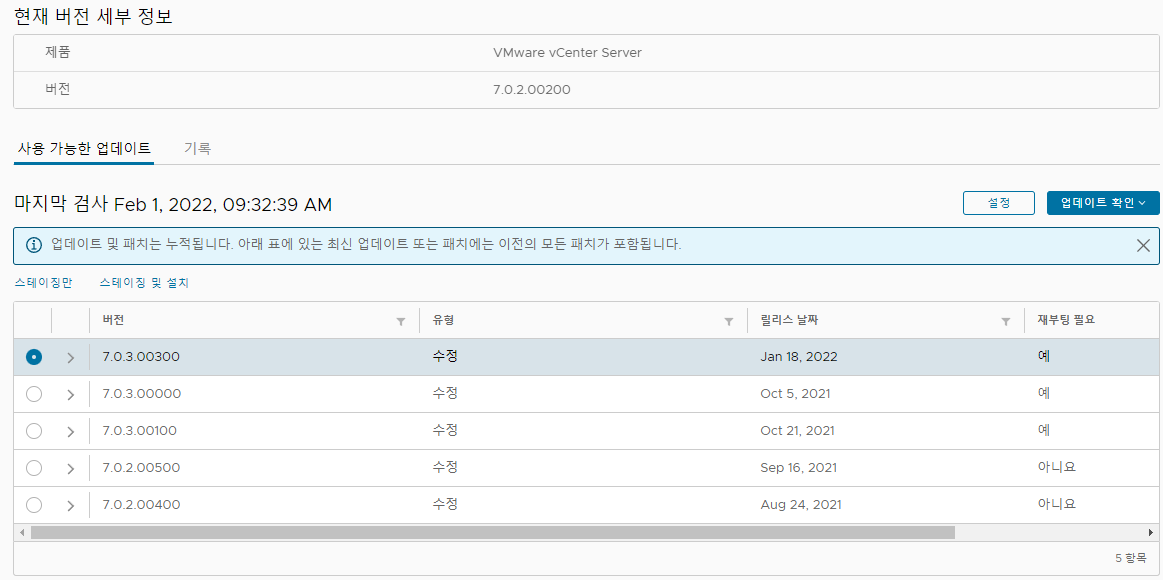The height and width of the screenshot is (580, 1163).
Task: Select radio button for version 7.0.3.00000
Action: 33,394
